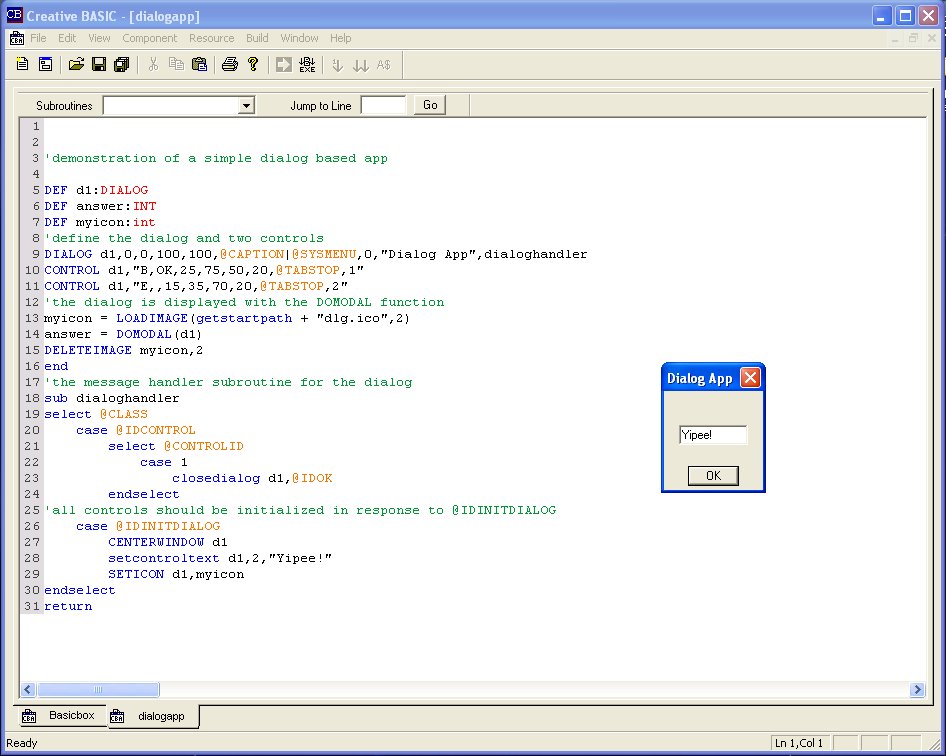Viewport: 946px width, 756px height.
Task: Click the @CAPTION keyword on line 9
Action: tap(252, 254)
